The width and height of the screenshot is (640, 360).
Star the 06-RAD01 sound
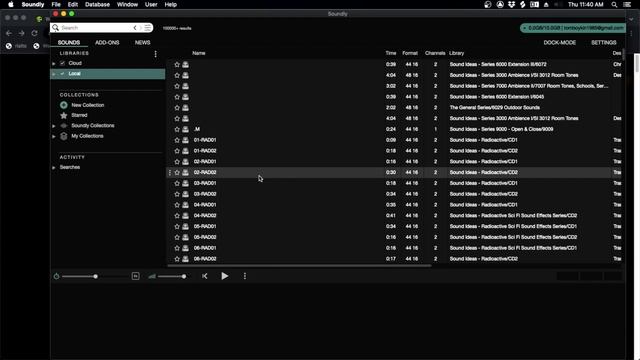coord(177,248)
